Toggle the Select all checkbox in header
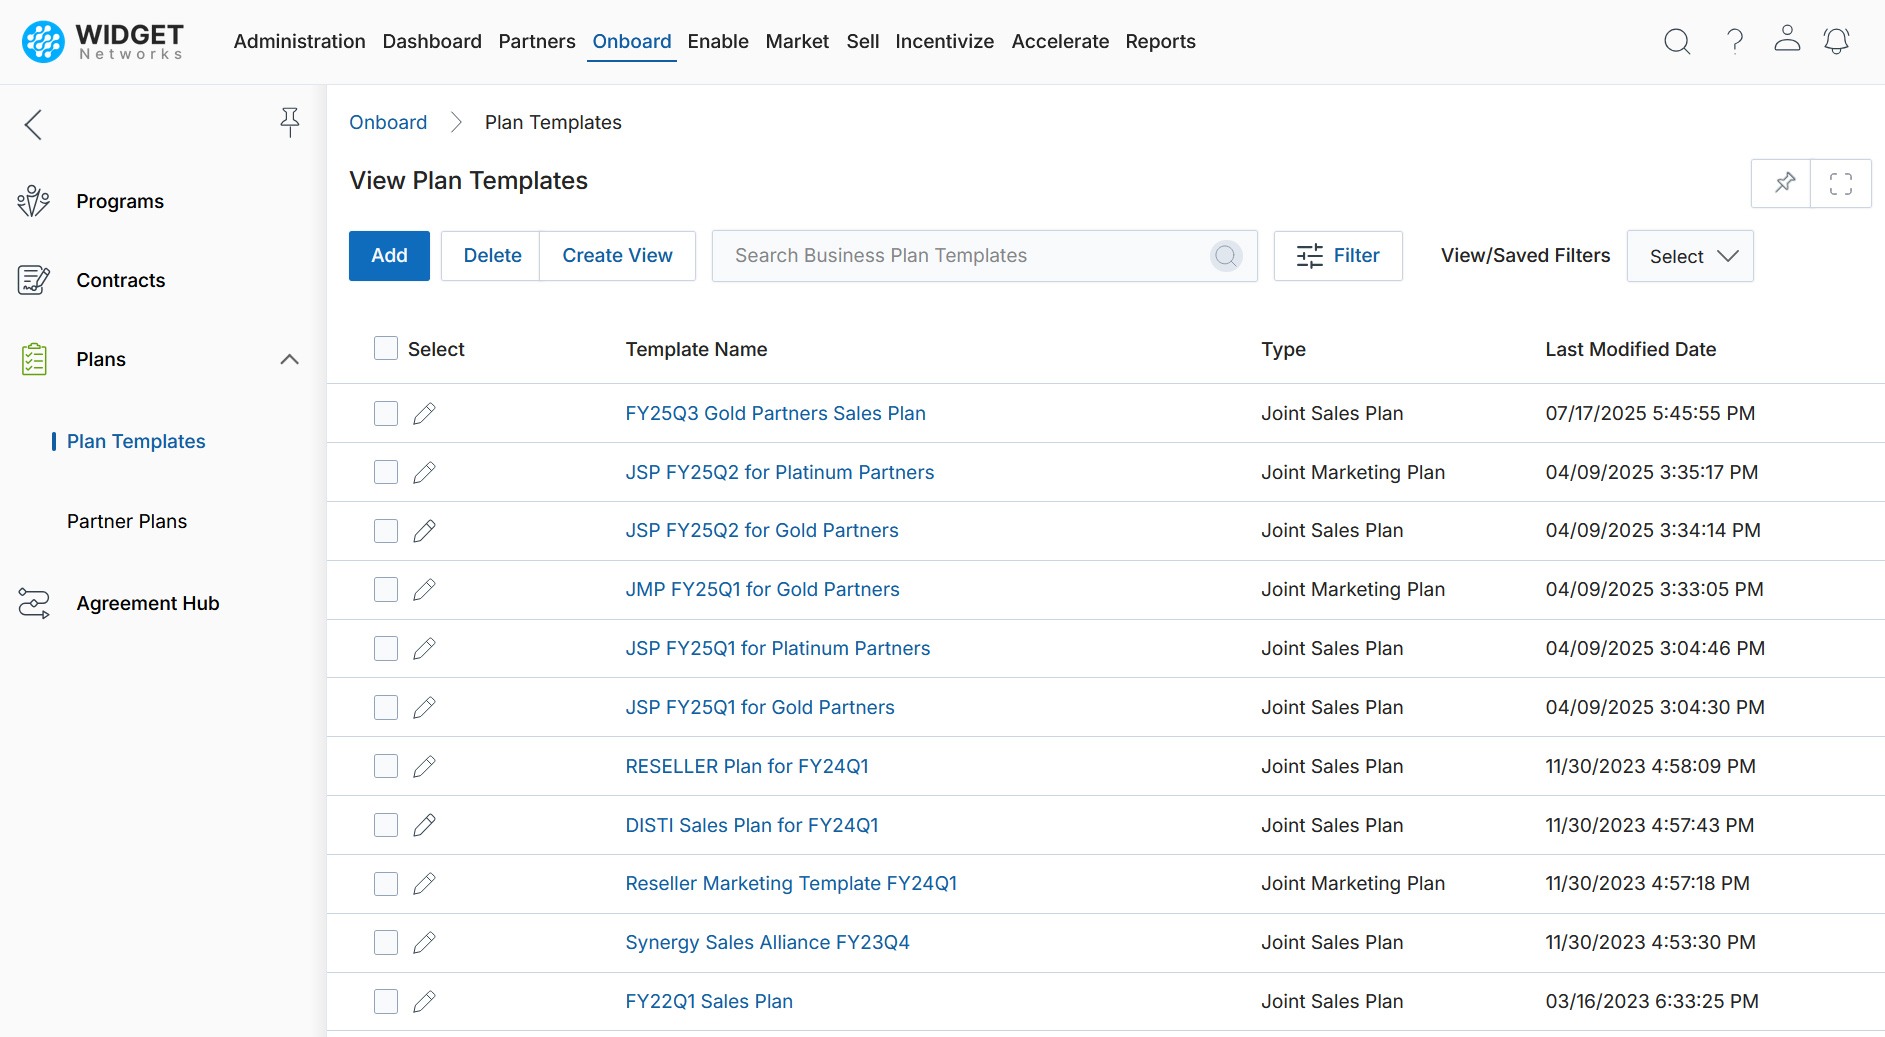The width and height of the screenshot is (1885, 1037). click(x=386, y=348)
